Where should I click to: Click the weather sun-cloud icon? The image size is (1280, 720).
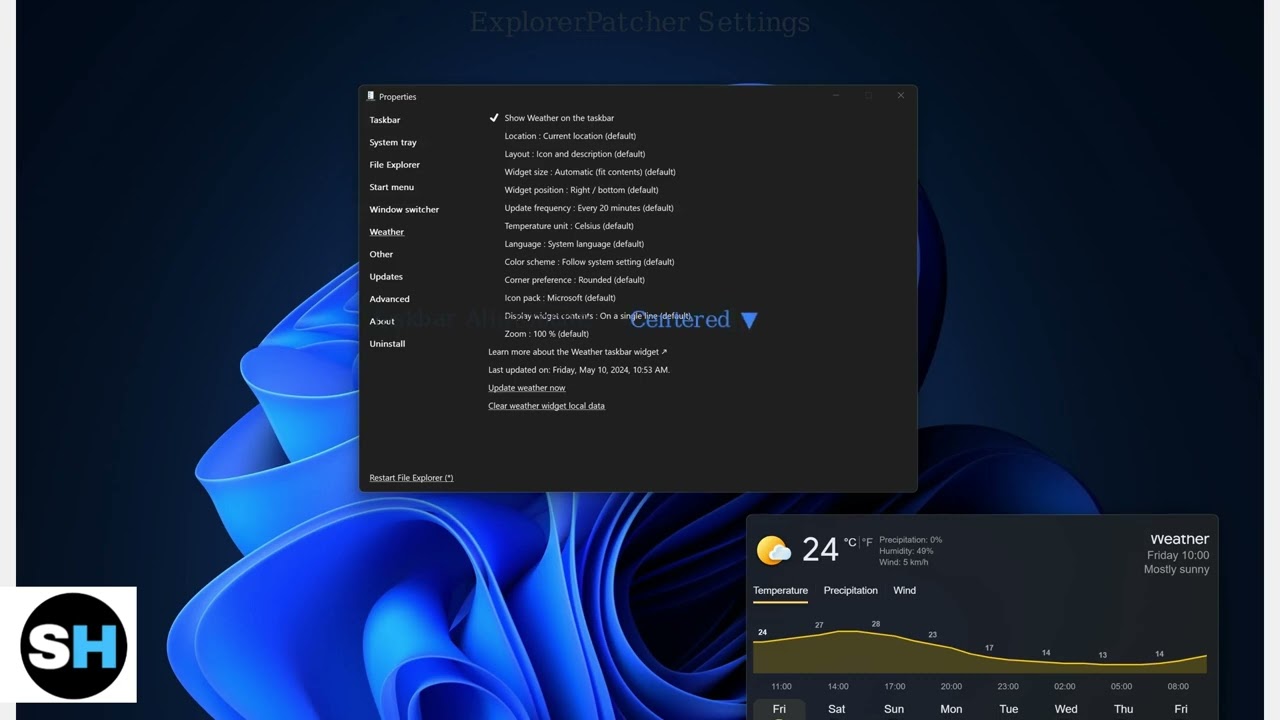tap(773, 550)
